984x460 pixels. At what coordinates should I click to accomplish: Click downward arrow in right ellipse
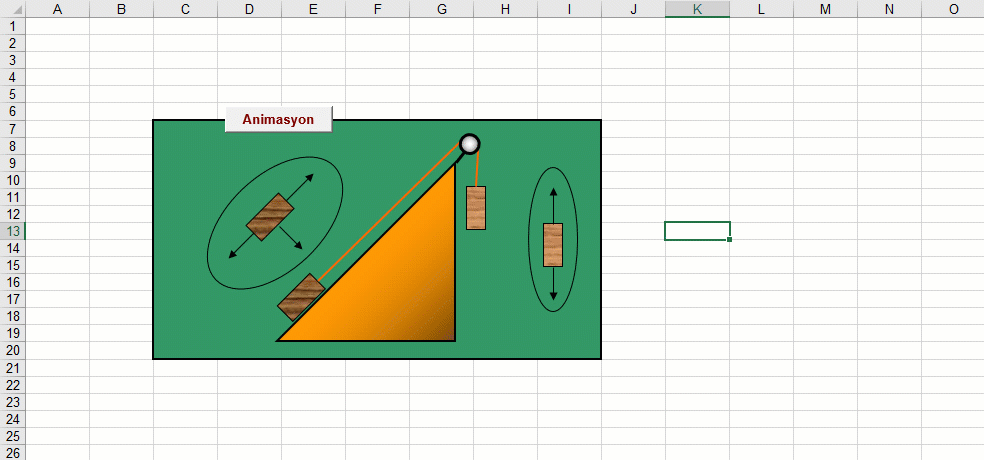(x=553, y=284)
